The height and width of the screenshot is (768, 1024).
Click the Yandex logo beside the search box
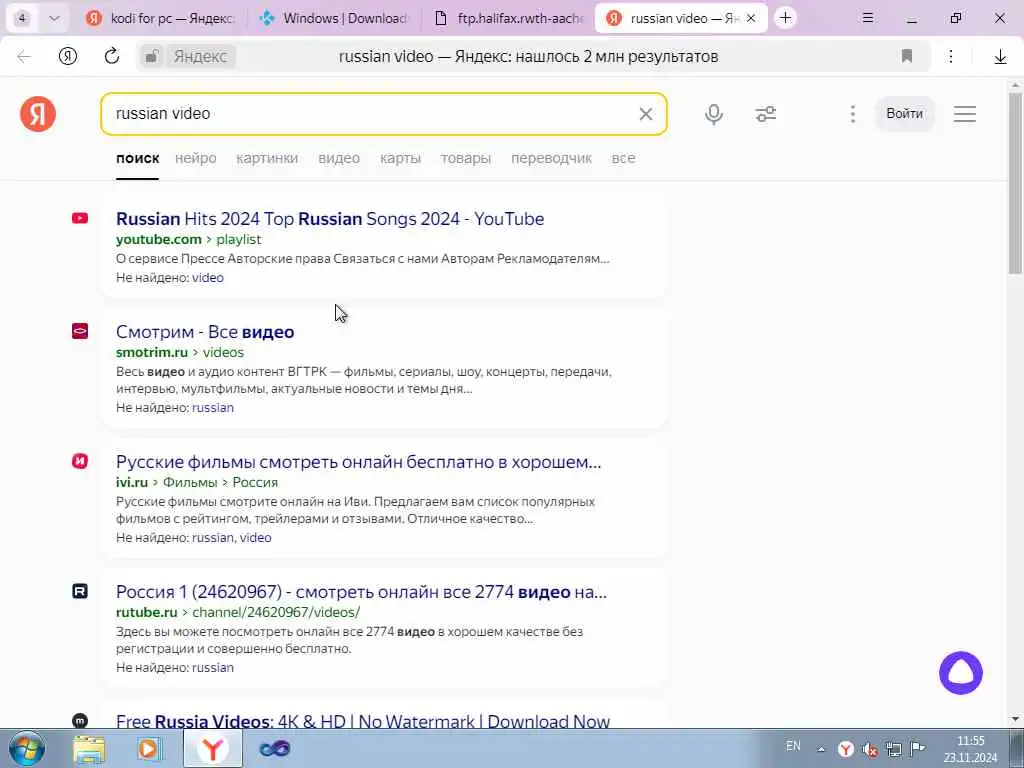(38, 114)
